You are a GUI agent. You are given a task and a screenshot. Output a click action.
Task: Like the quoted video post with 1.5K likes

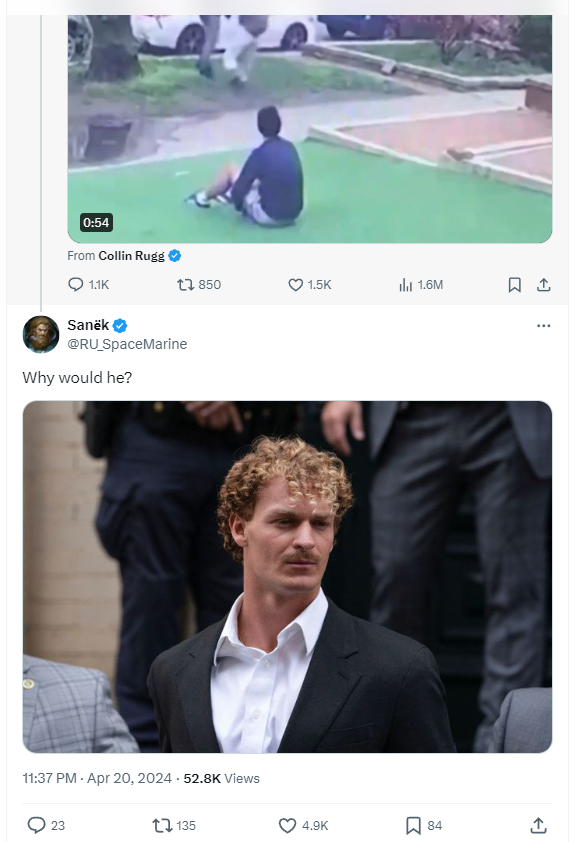309,285
